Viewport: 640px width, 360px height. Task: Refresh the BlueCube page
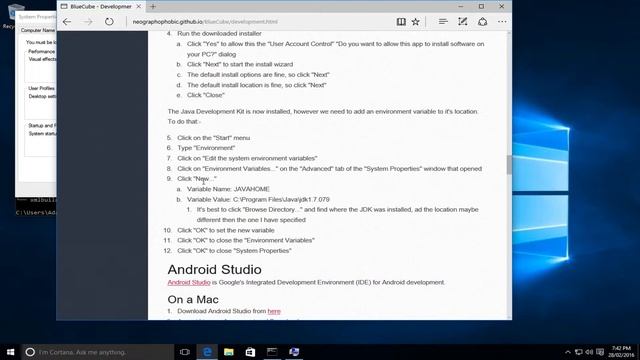coord(109,22)
